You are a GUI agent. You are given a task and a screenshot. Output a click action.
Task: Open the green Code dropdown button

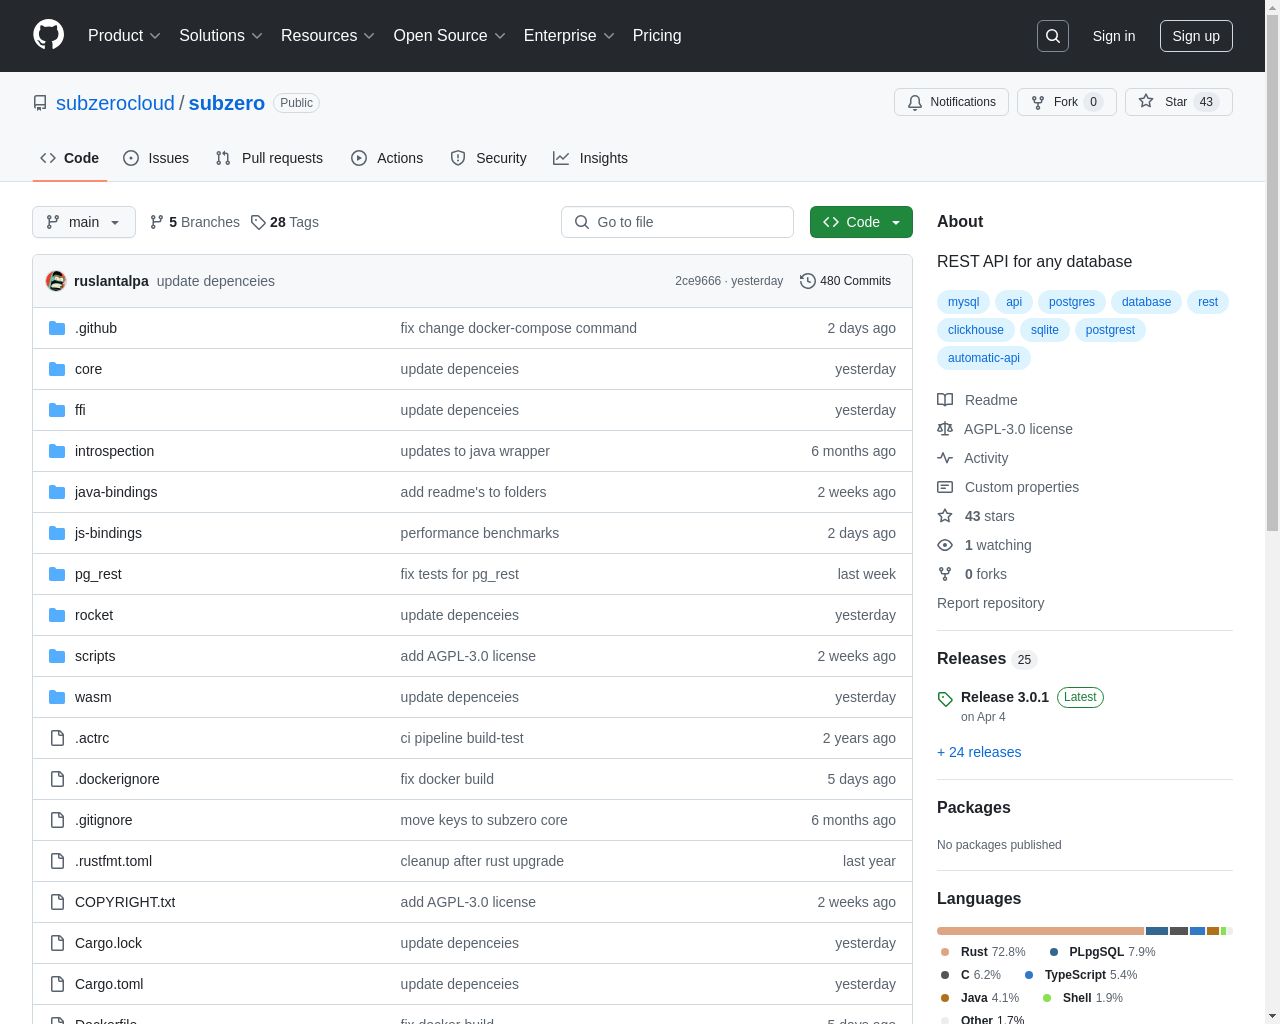pos(861,222)
